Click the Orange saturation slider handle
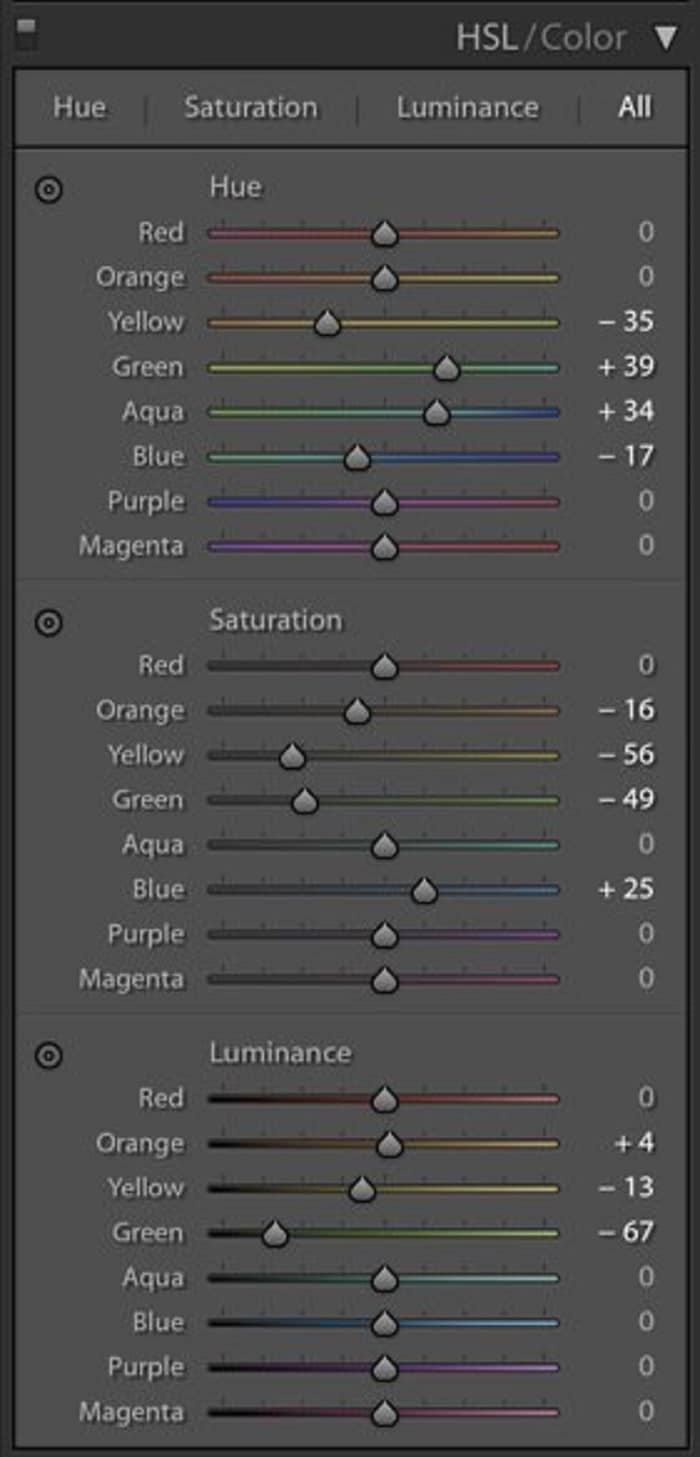Viewport: 700px width, 1457px height. [x=357, y=712]
